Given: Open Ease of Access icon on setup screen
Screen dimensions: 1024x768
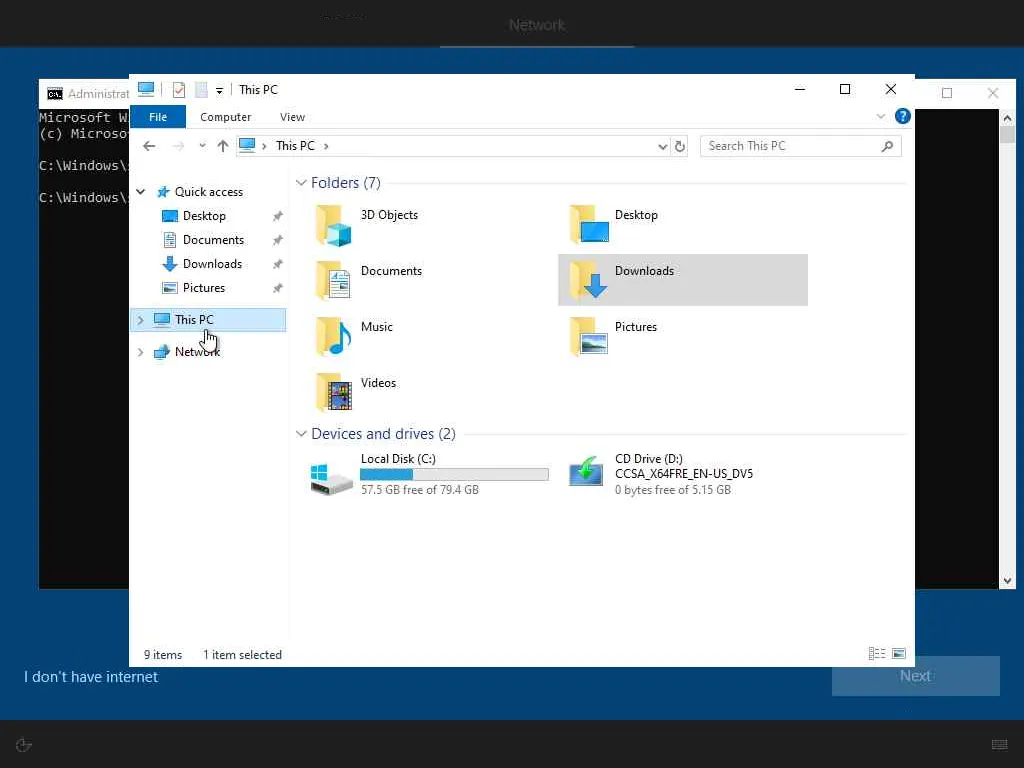Looking at the screenshot, I should (24, 745).
